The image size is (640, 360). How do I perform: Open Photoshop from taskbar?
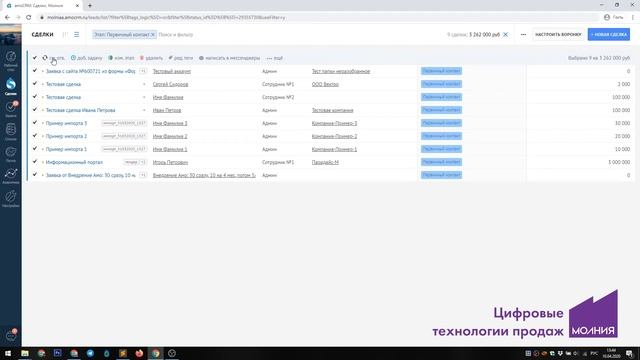58,353
